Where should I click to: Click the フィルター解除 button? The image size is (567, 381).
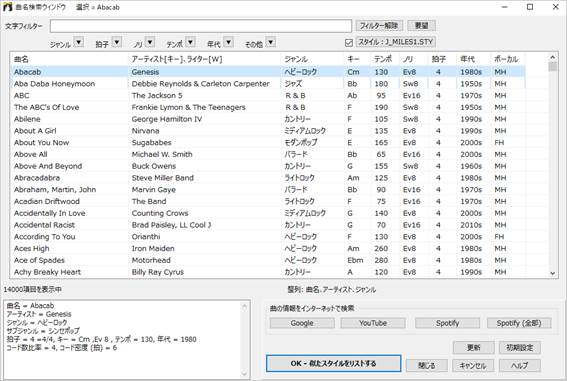tap(379, 26)
